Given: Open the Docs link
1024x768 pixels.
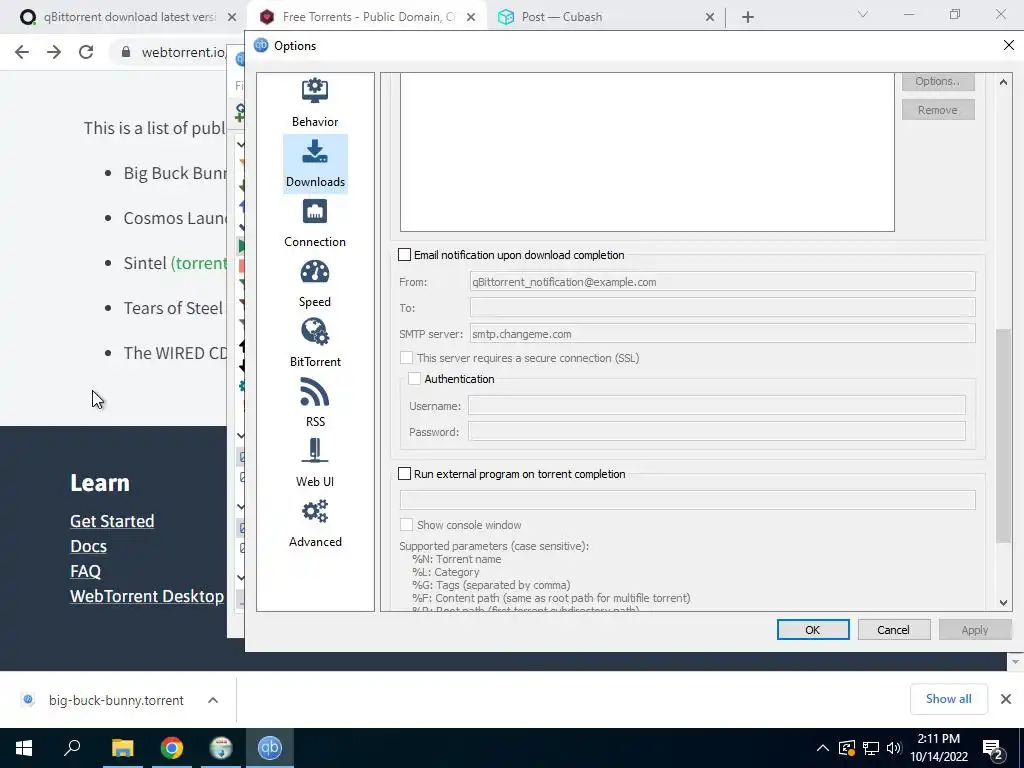Looking at the screenshot, I should (88, 546).
